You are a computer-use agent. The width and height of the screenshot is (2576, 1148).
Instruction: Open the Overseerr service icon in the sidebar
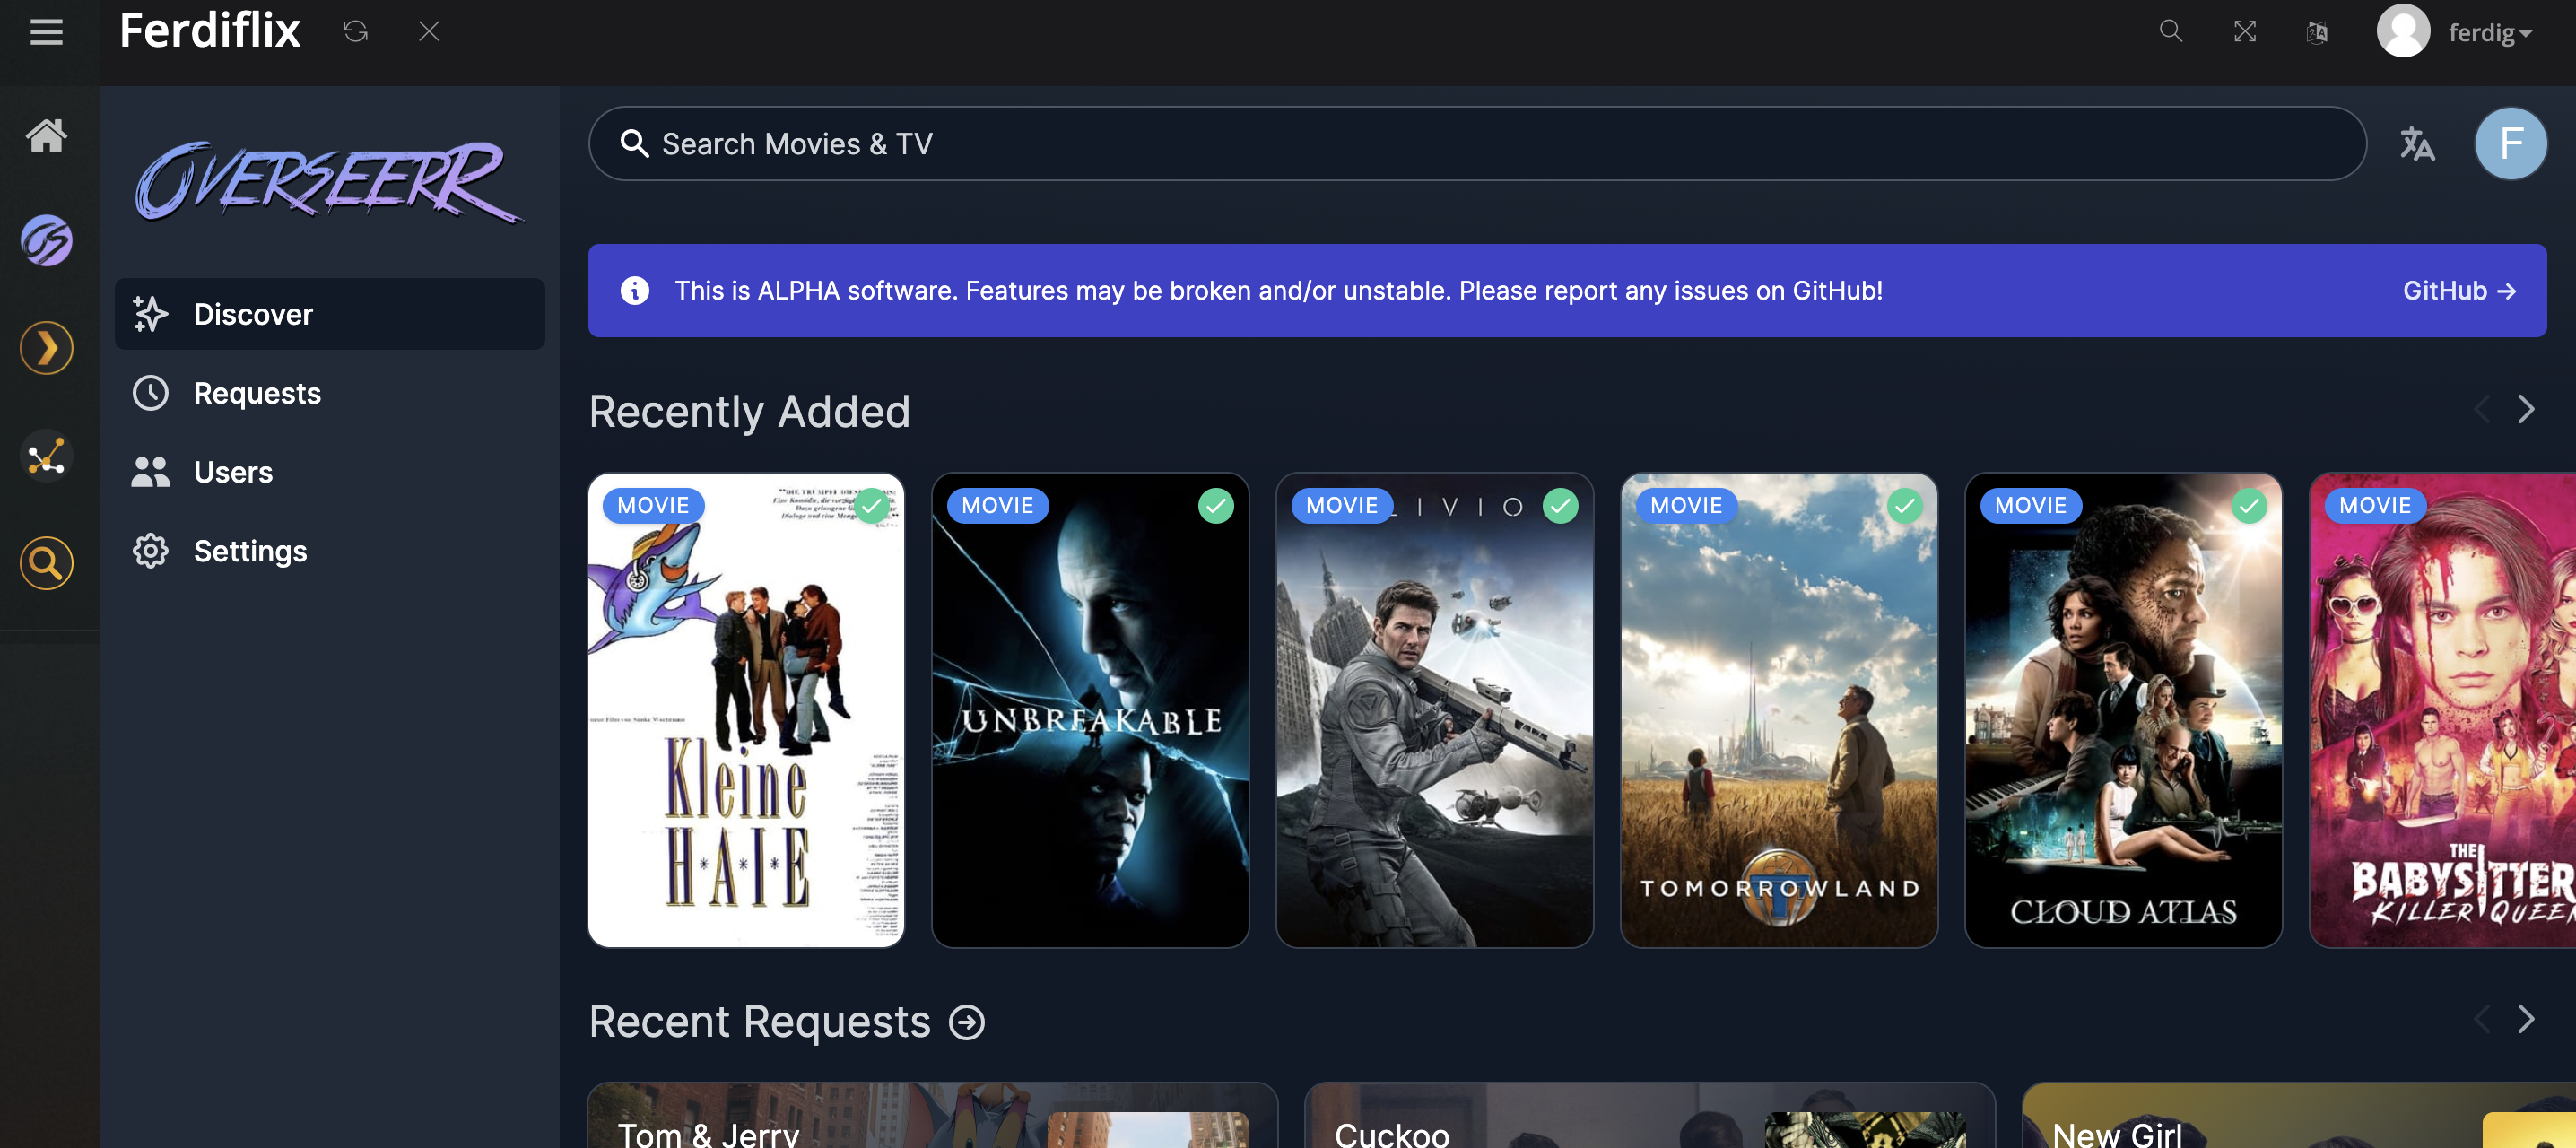46,241
